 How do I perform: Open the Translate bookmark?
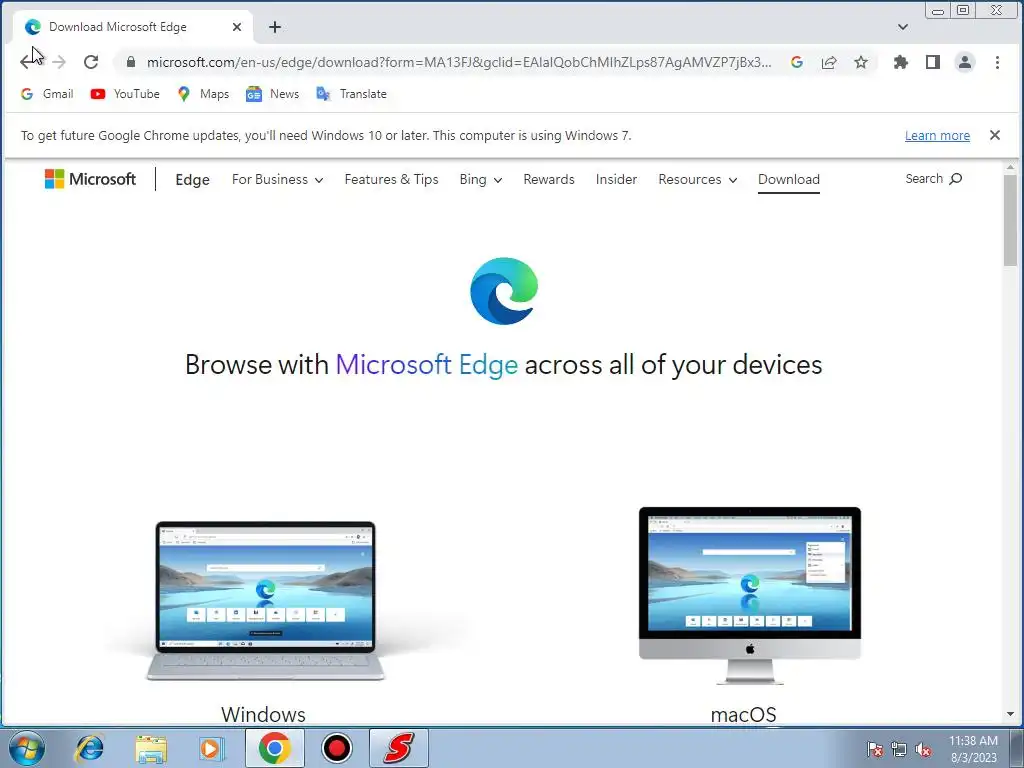[351, 94]
